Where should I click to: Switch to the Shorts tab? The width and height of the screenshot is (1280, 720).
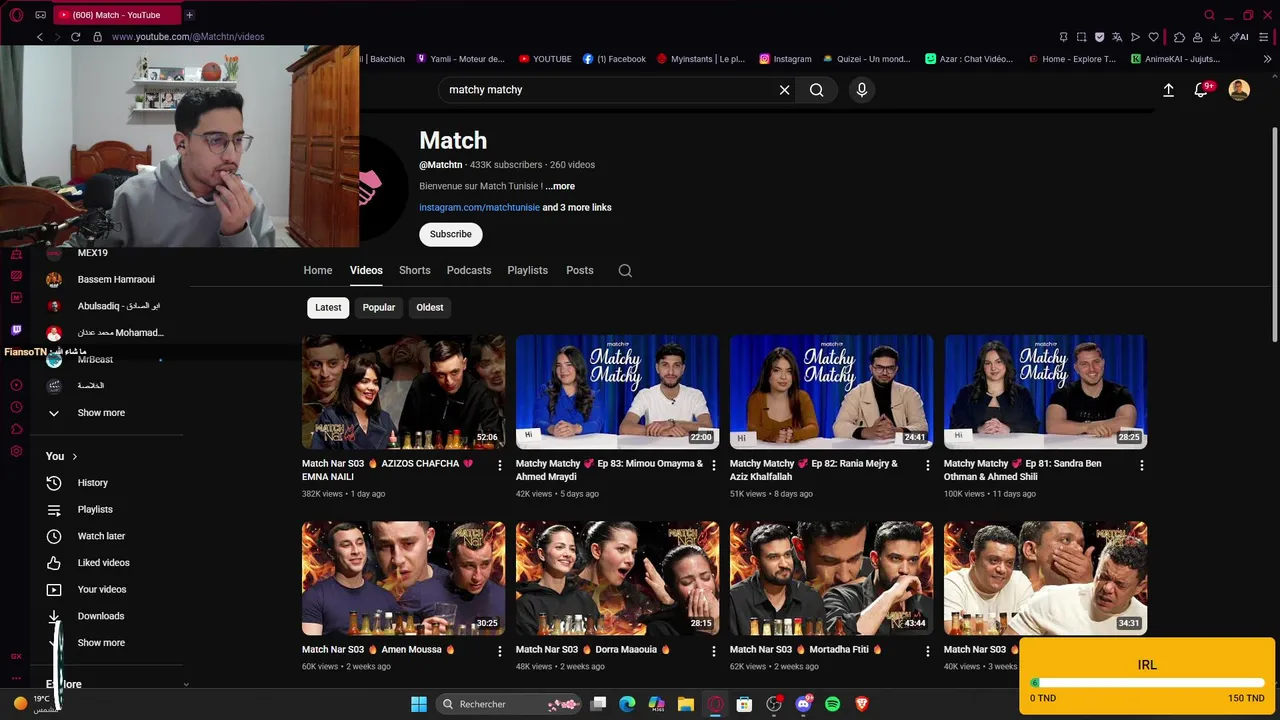coord(414,270)
